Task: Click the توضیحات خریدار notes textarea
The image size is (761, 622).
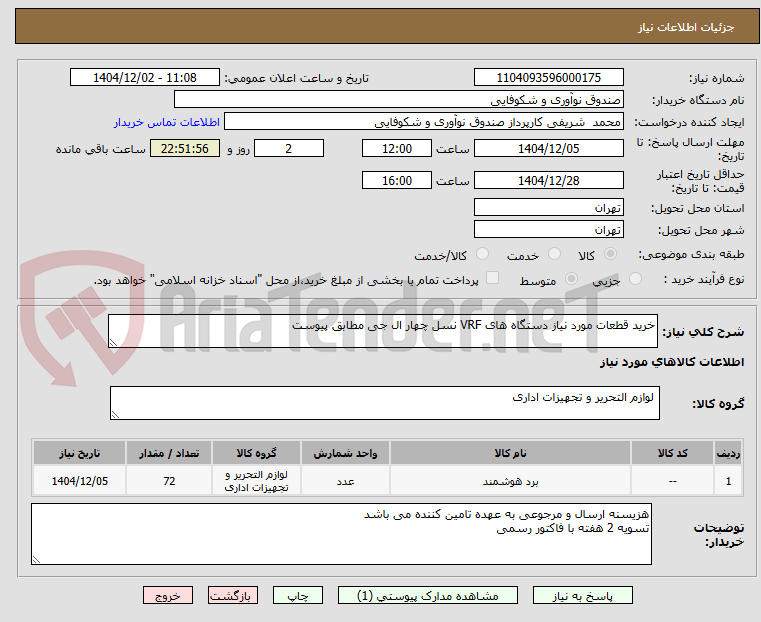Action: (x=341, y=534)
